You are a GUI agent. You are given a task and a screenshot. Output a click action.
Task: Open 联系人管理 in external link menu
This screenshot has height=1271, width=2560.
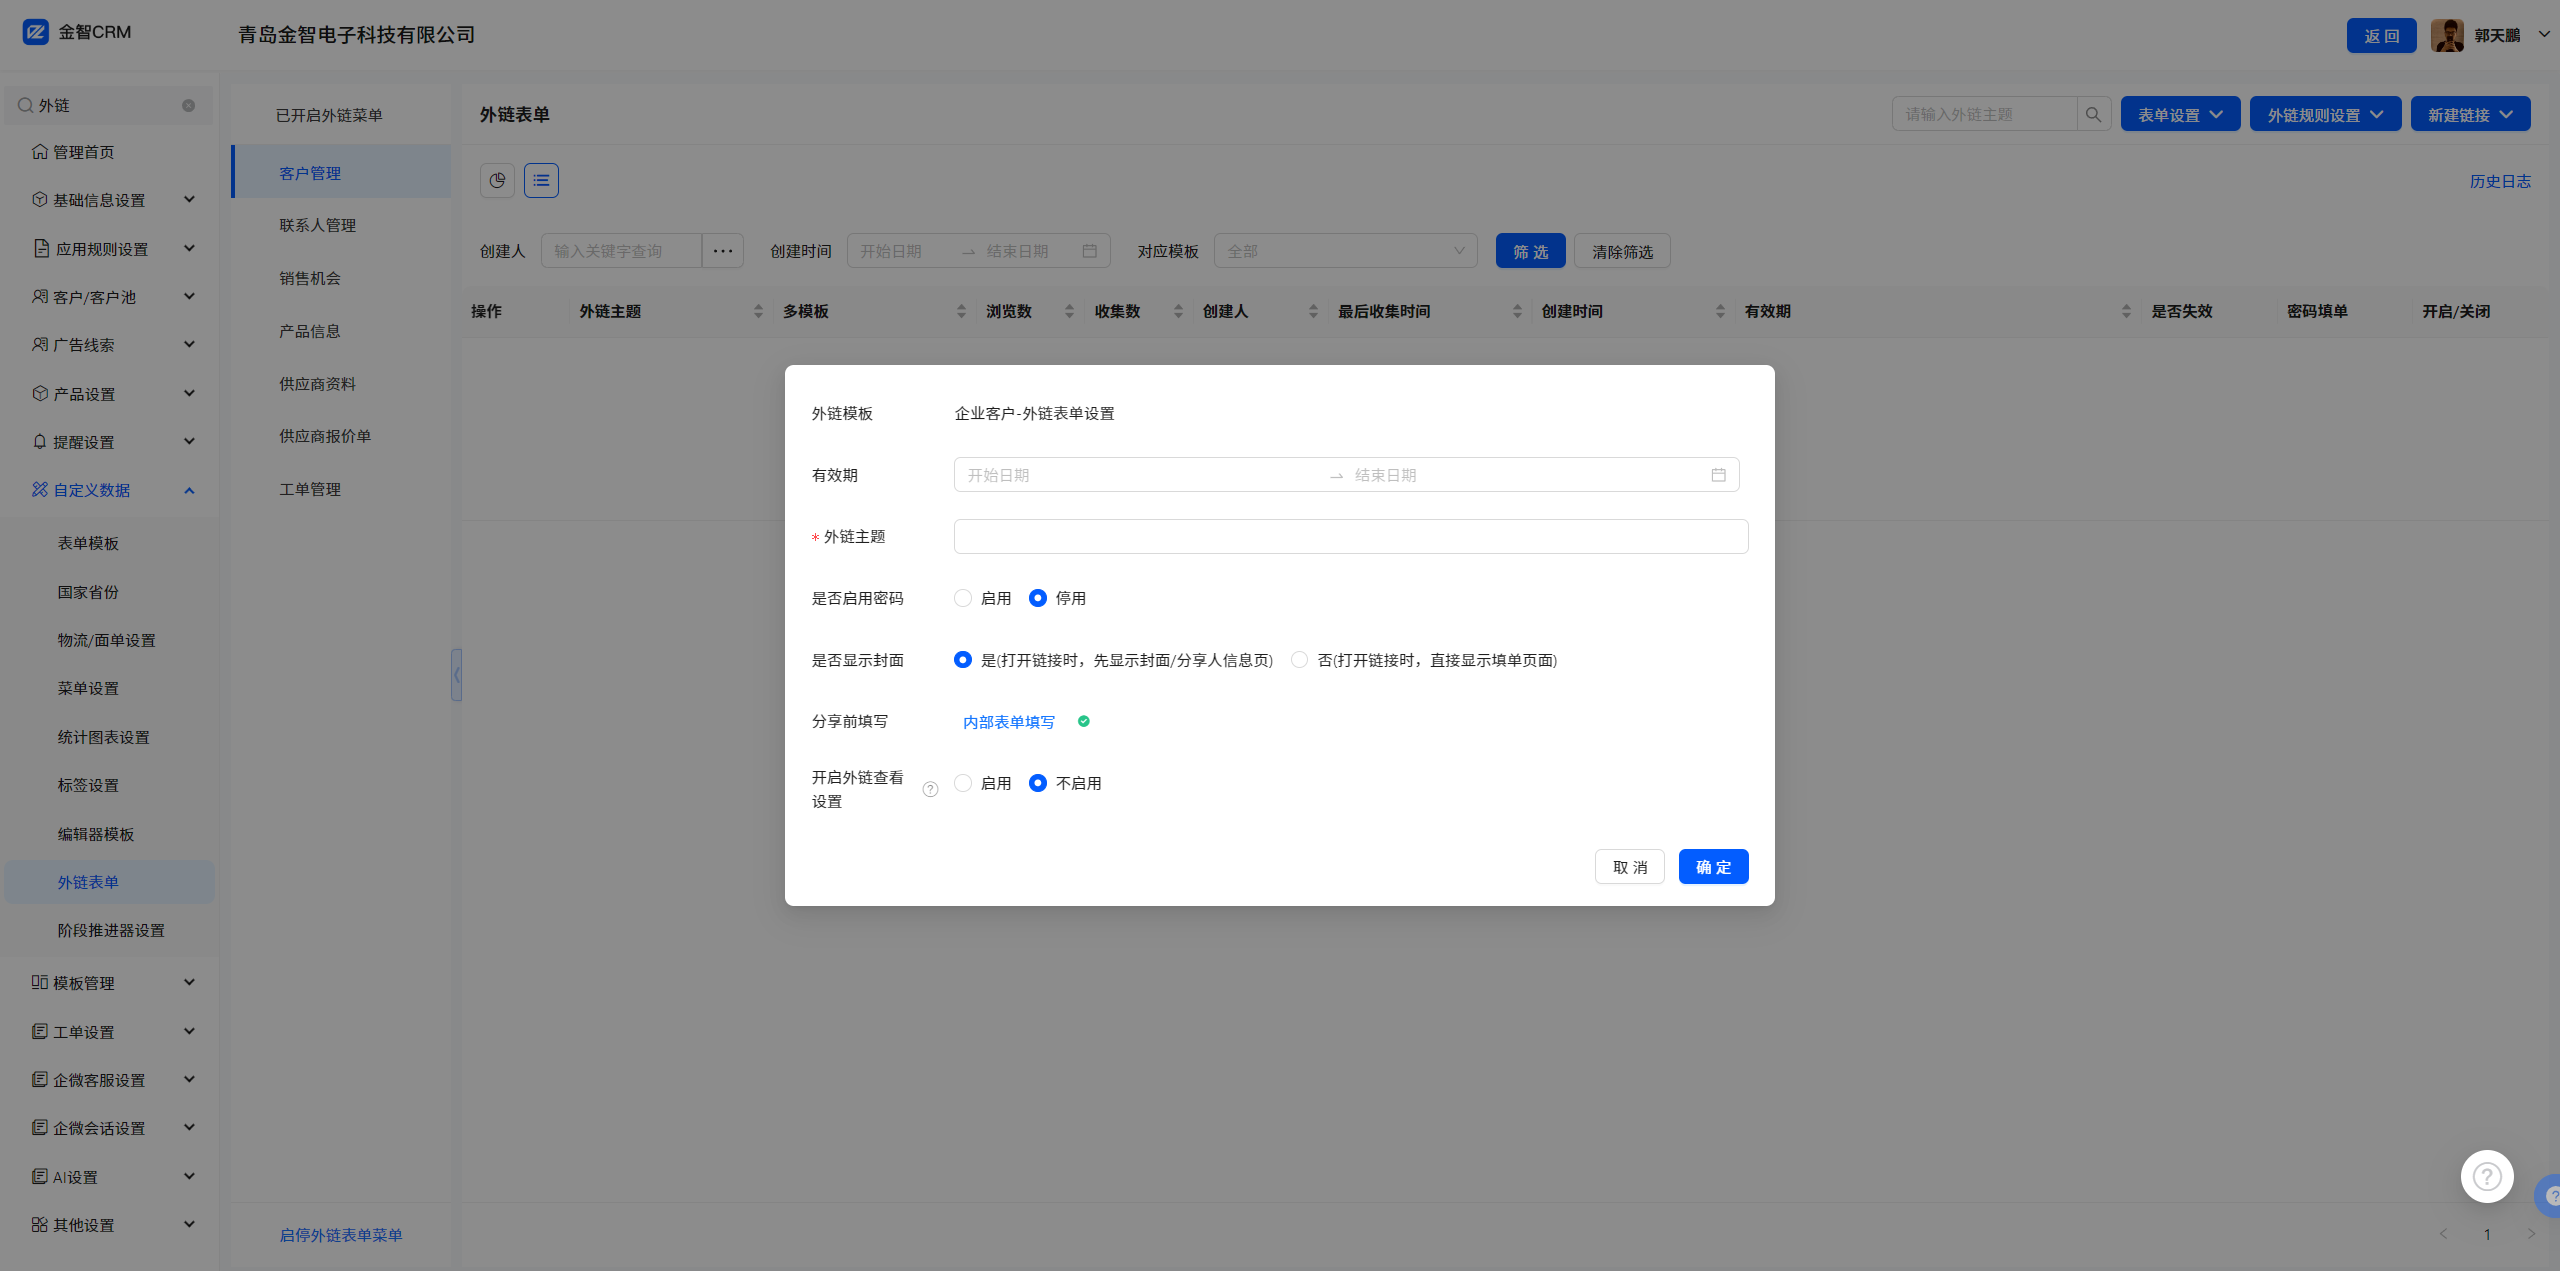(x=317, y=226)
